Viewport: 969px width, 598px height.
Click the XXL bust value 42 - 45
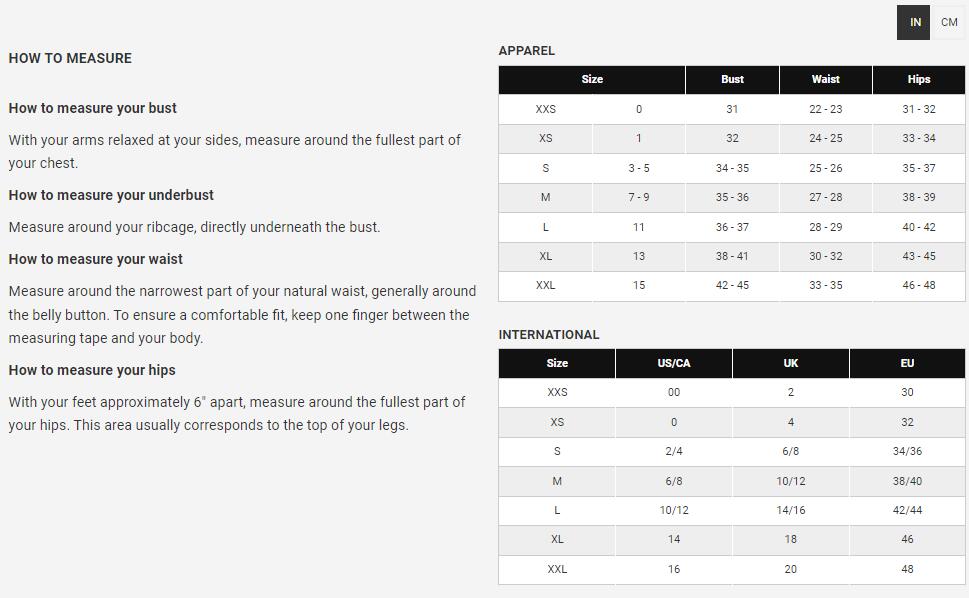pos(732,285)
